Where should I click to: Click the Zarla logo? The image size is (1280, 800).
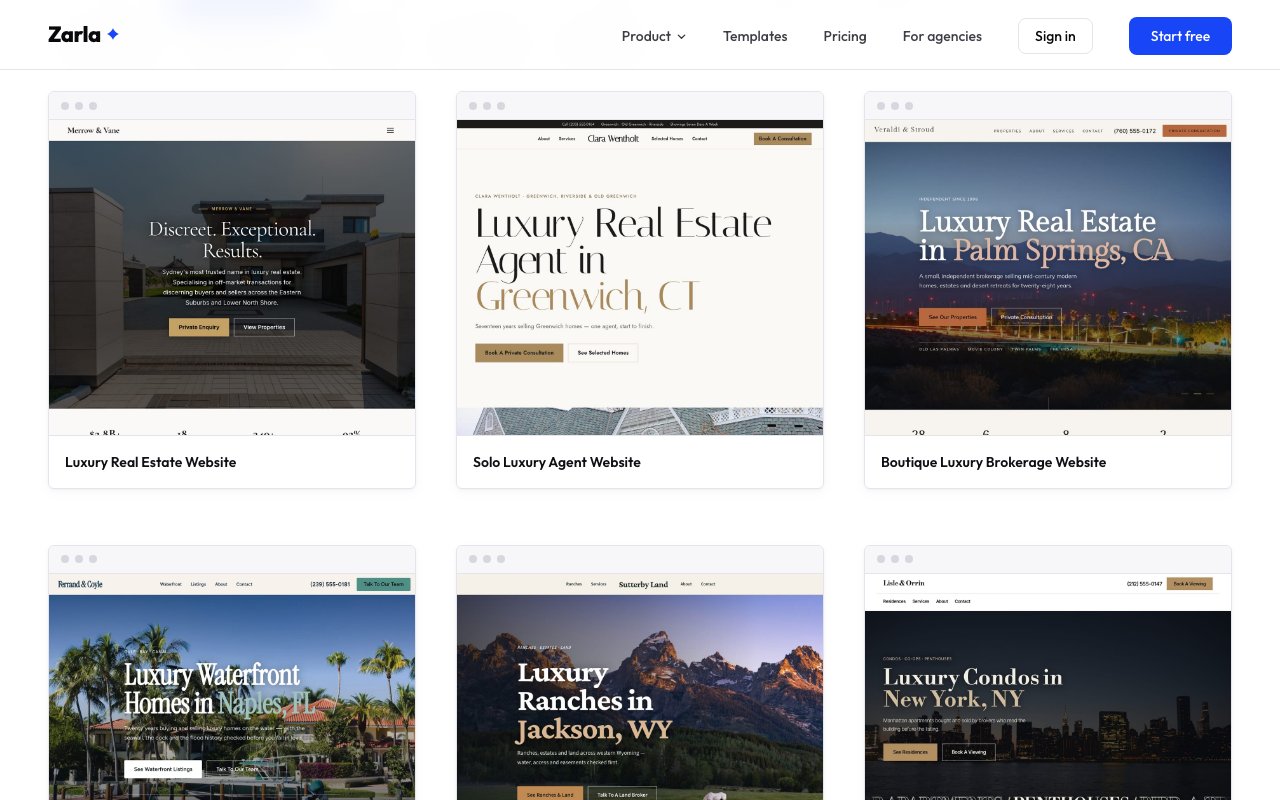coord(84,35)
